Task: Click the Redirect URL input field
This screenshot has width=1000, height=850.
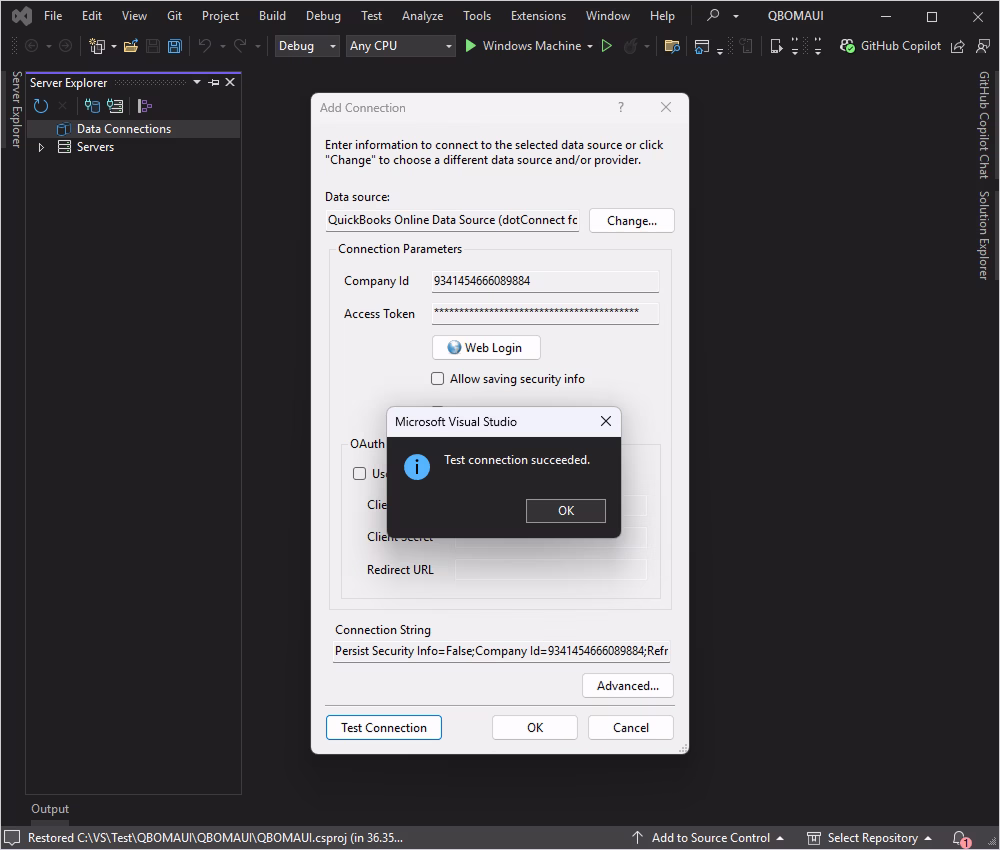Action: pyautogui.click(x=550, y=569)
